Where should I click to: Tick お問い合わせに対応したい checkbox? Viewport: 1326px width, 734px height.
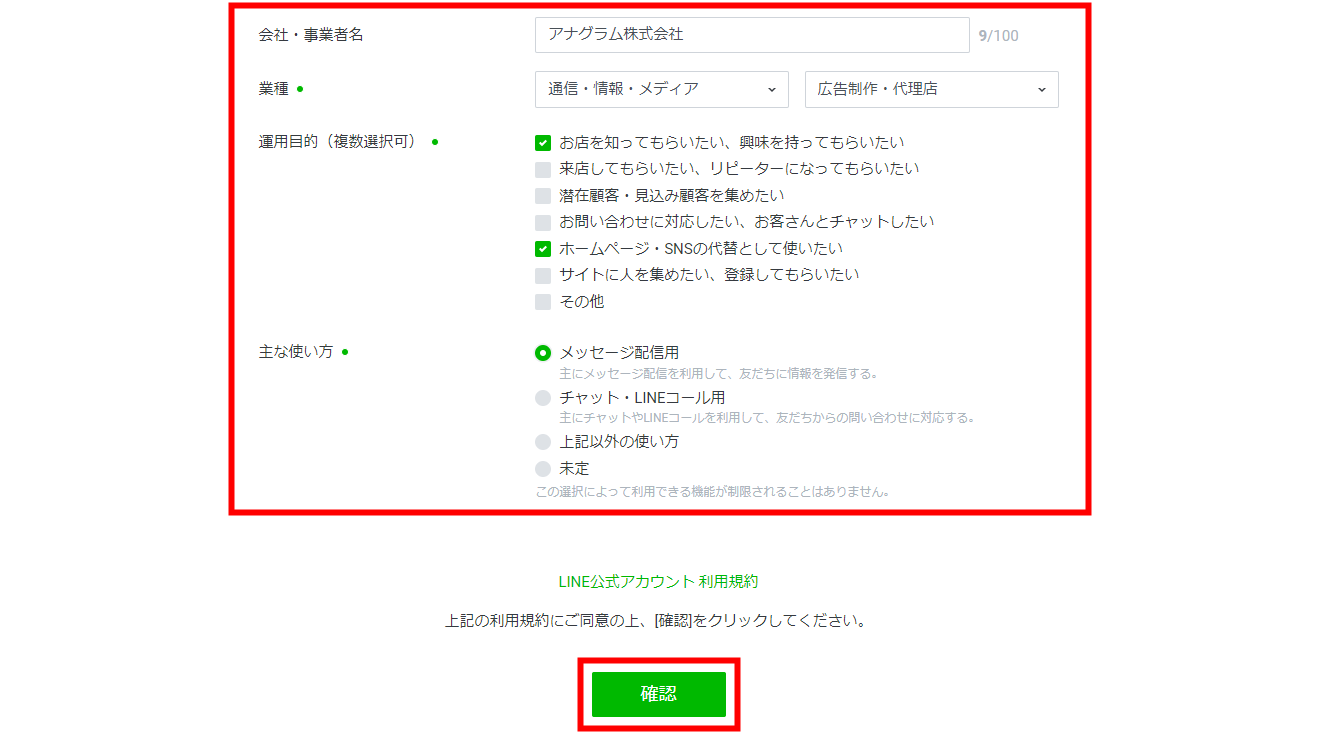[x=543, y=222]
